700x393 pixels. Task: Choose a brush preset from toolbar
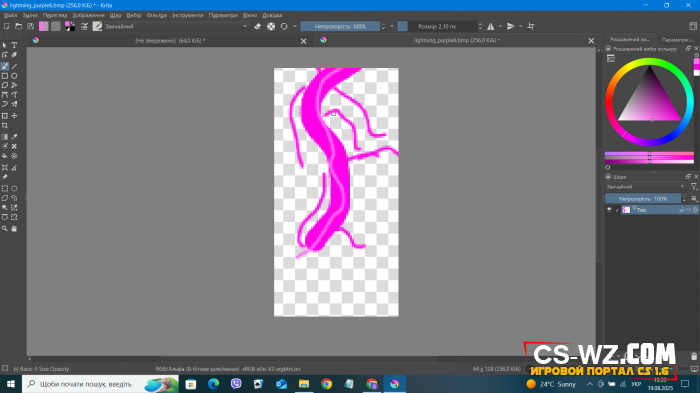(x=97, y=26)
